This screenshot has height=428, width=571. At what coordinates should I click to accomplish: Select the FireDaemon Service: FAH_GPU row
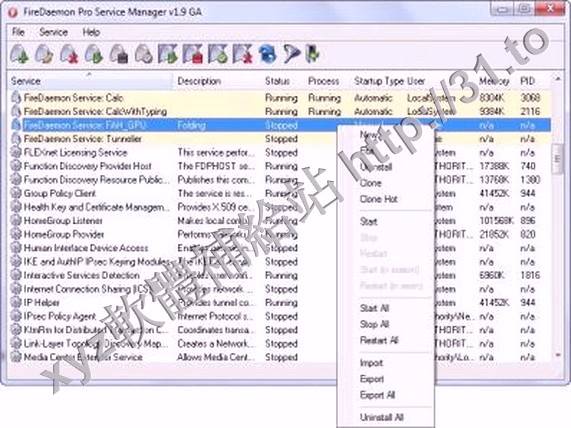coord(280,125)
